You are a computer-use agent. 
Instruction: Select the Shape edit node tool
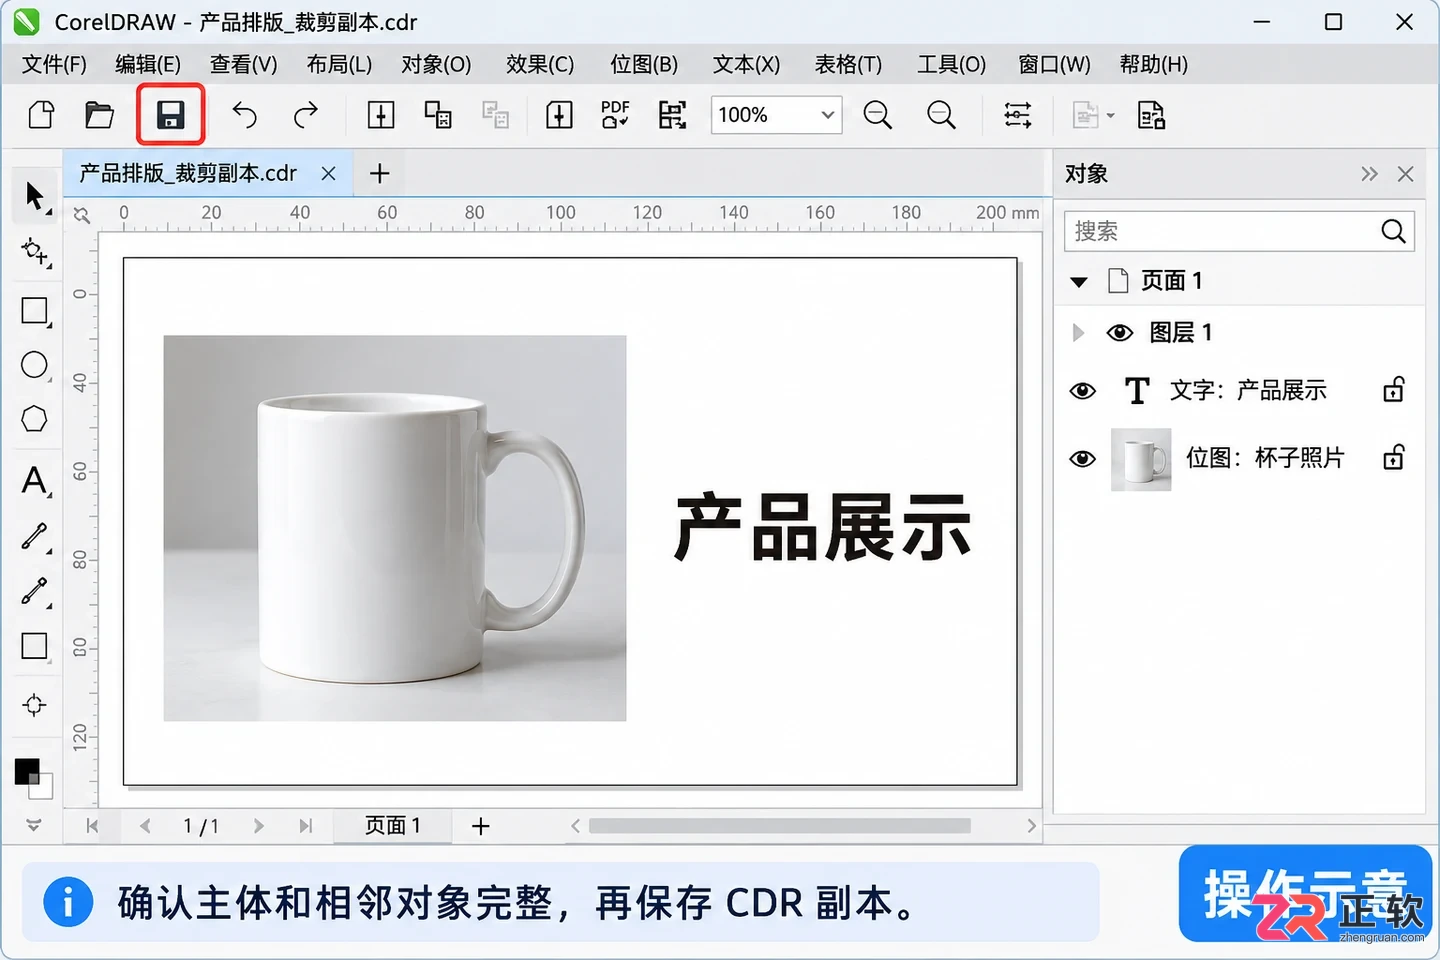35,252
